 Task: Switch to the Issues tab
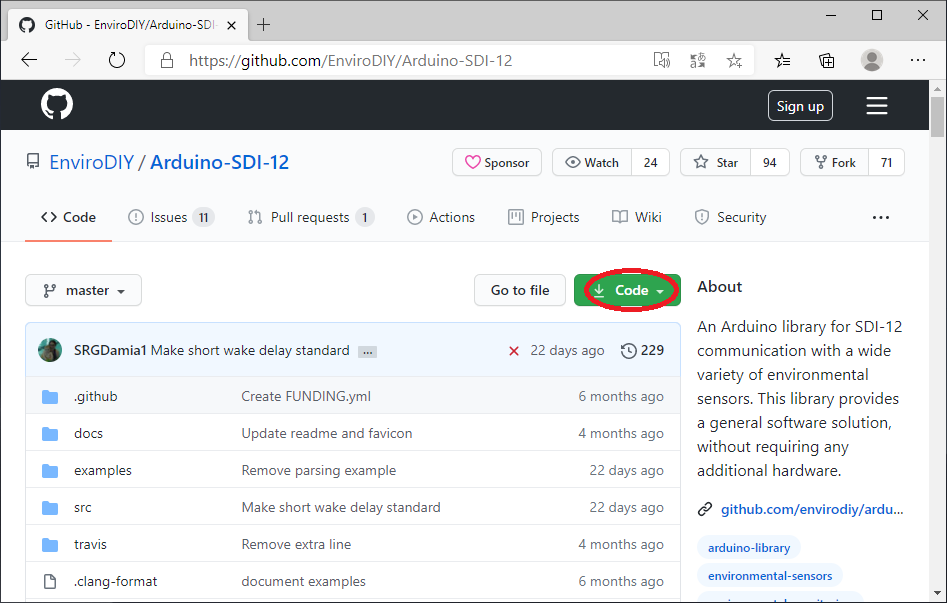(171, 217)
